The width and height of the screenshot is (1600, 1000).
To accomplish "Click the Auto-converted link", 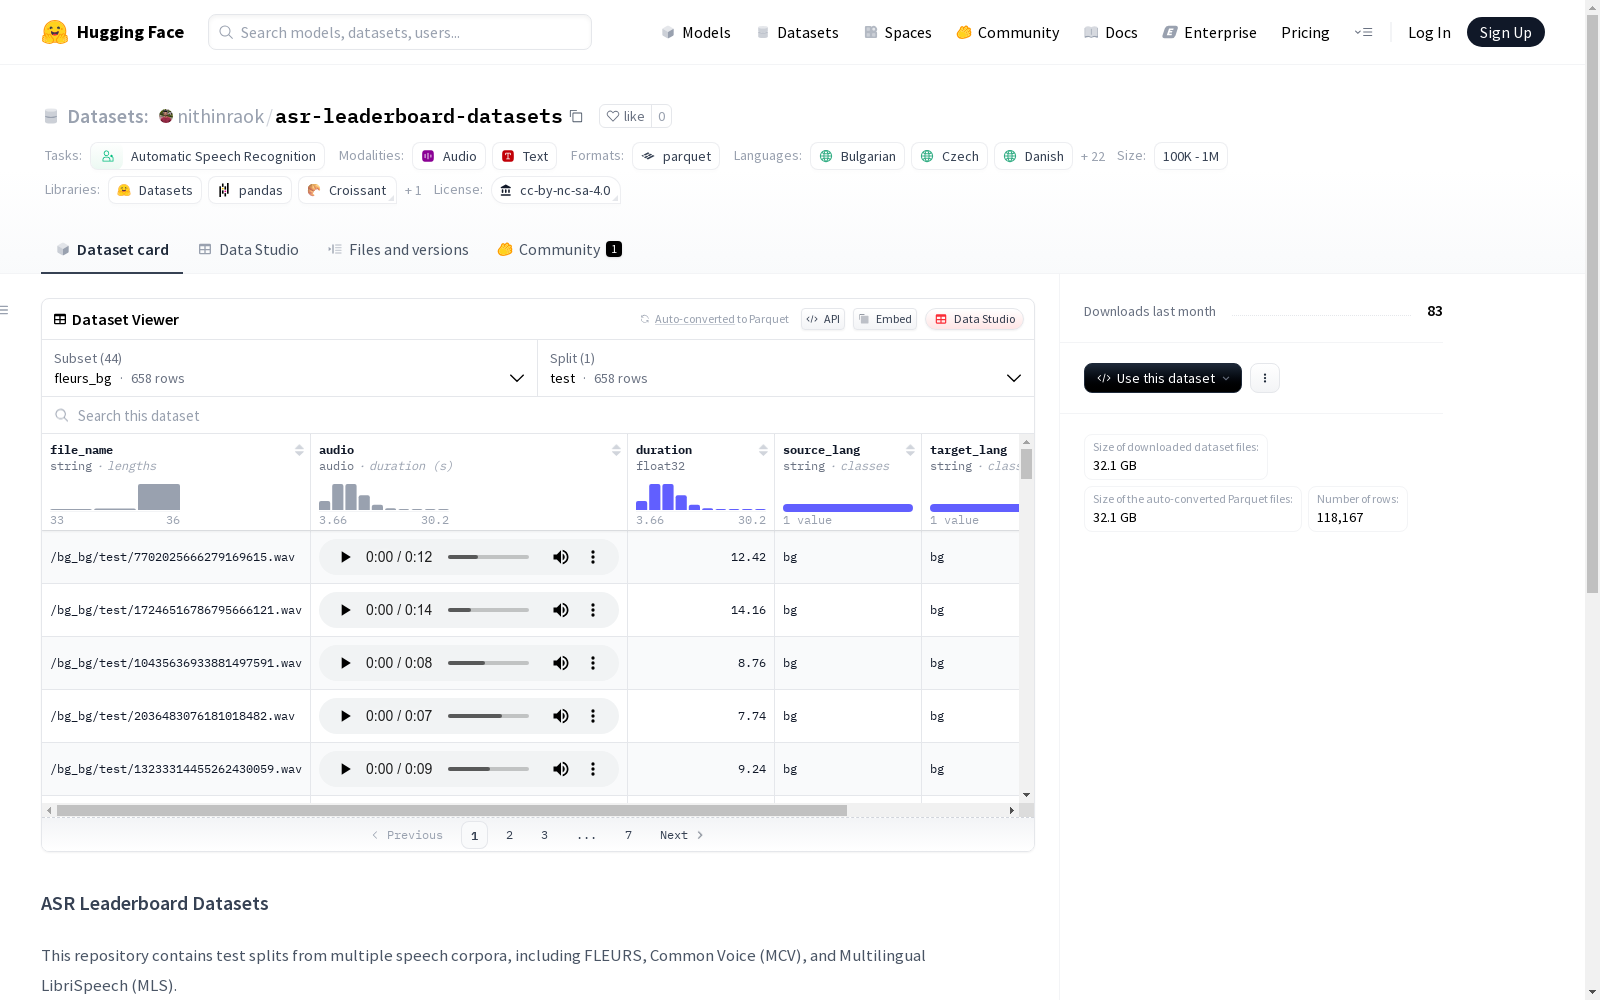I will 695,319.
